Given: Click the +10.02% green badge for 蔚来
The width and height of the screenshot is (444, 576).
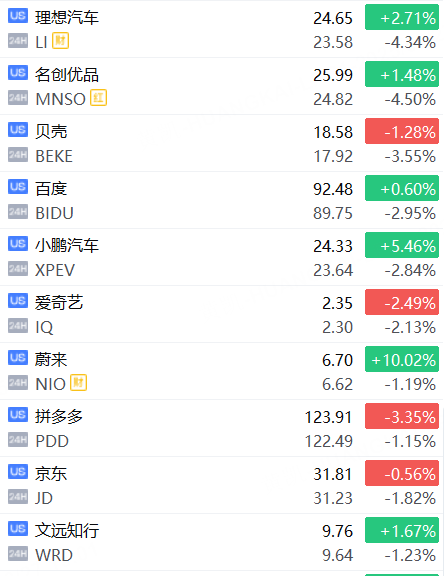Looking at the screenshot, I should click(402, 359).
